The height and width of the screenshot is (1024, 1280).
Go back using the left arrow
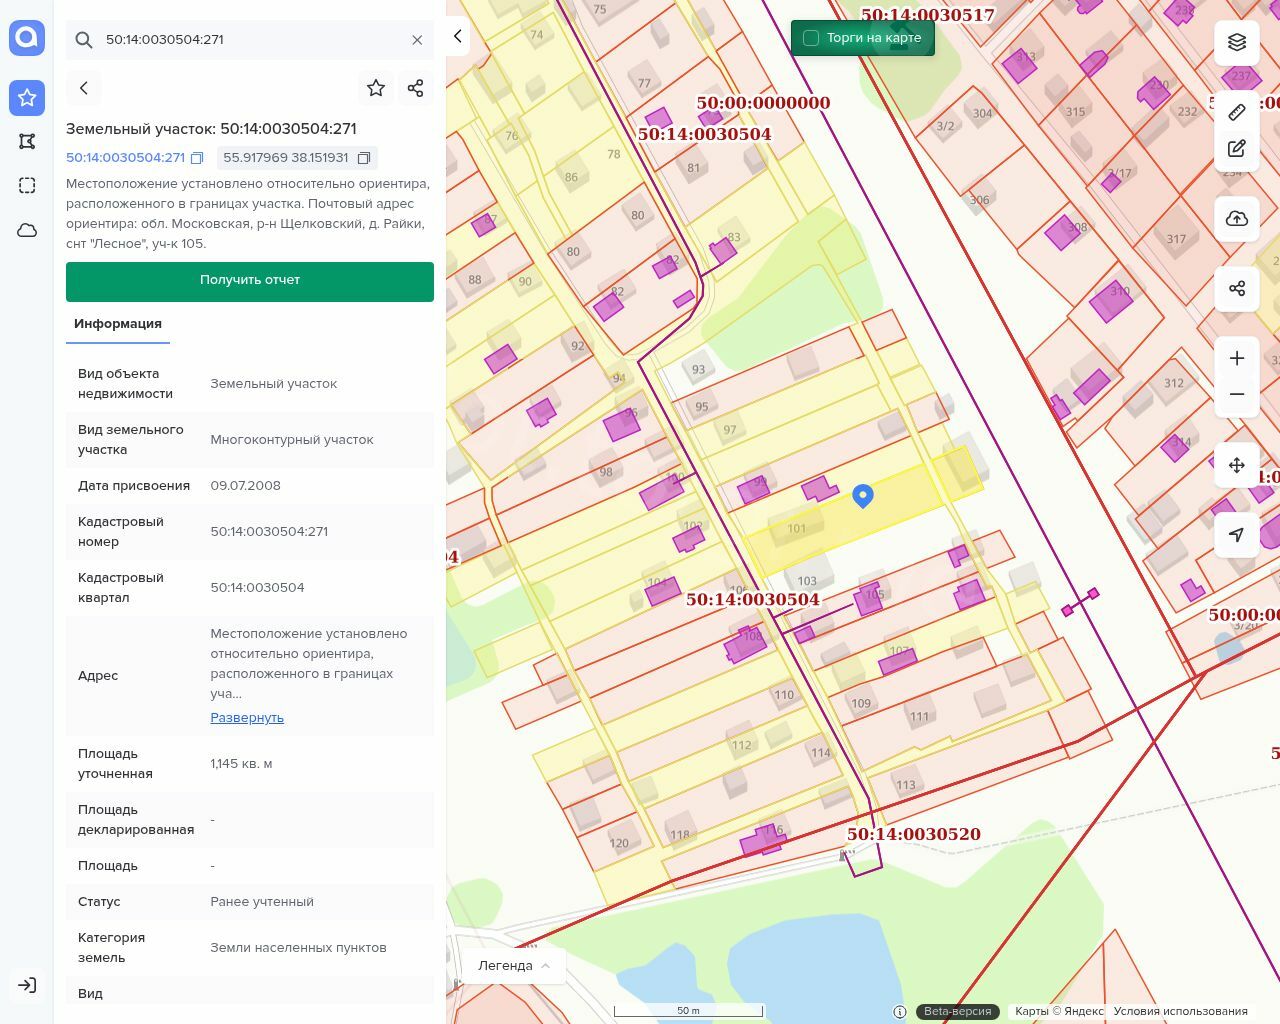[x=84, y=88]
